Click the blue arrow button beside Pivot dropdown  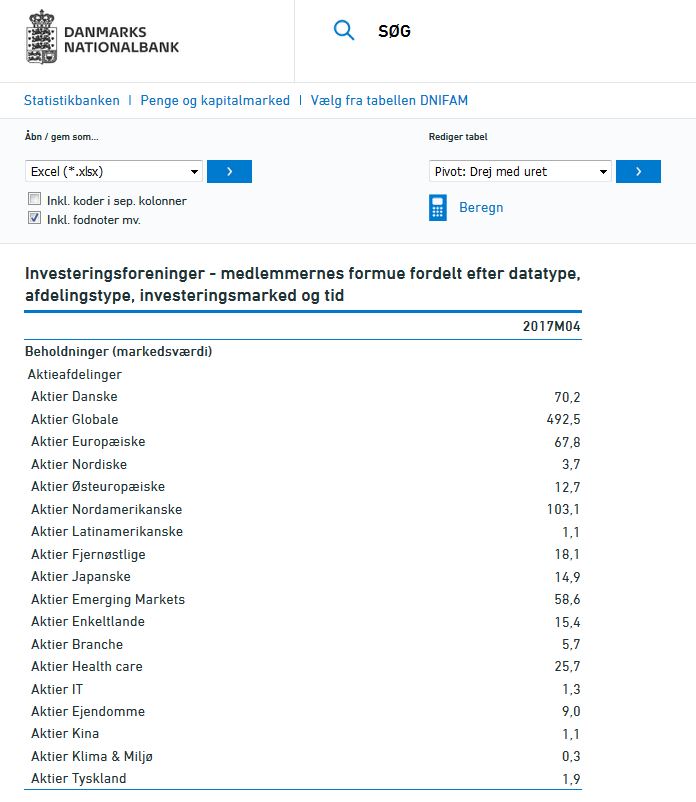(638, 171)
